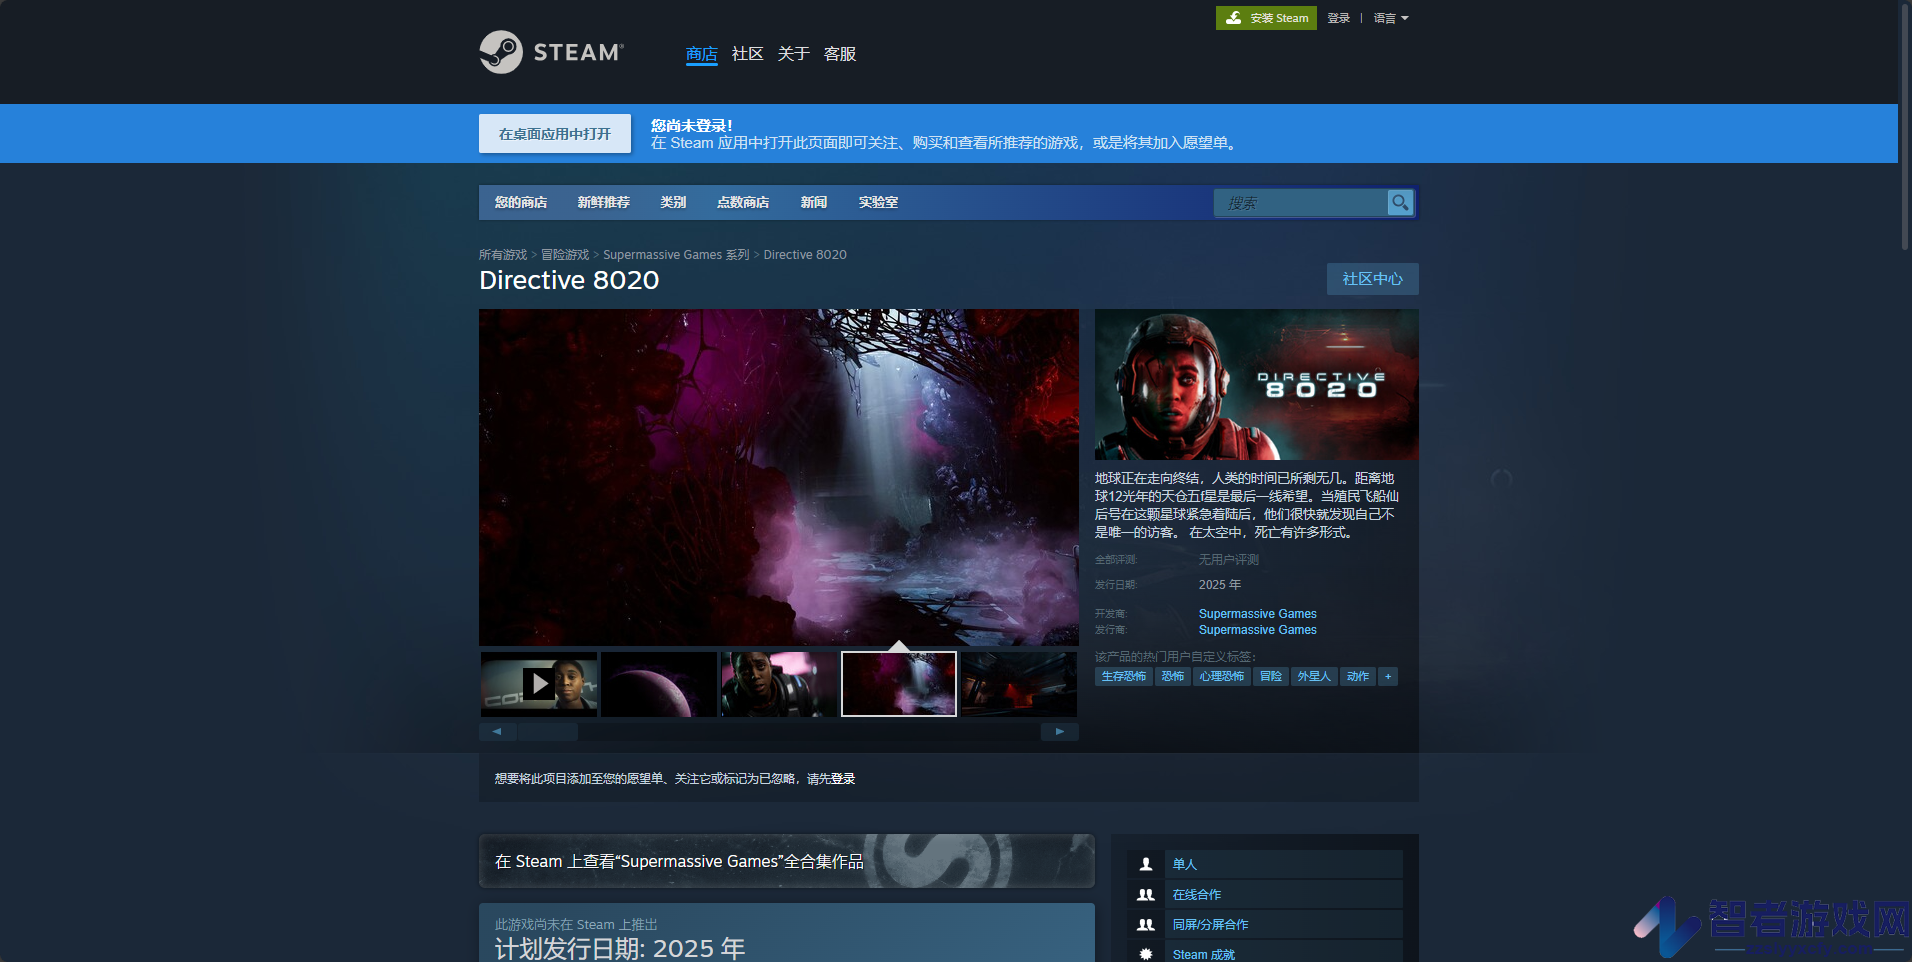The height and width of the screenshot is (962, 1912).
Task: Open the 点数商店 points shop tab
Action: pyautogui.click(x=743, y=202)
